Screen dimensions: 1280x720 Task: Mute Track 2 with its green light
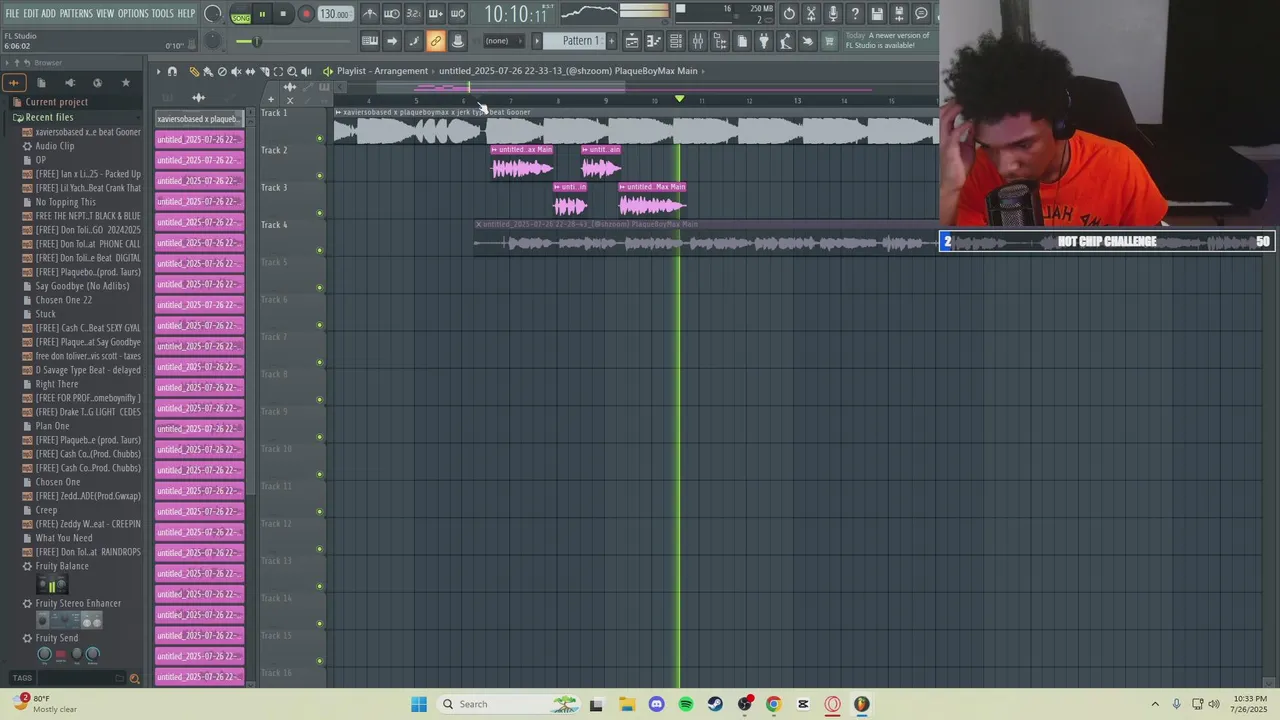click(320, 176)
